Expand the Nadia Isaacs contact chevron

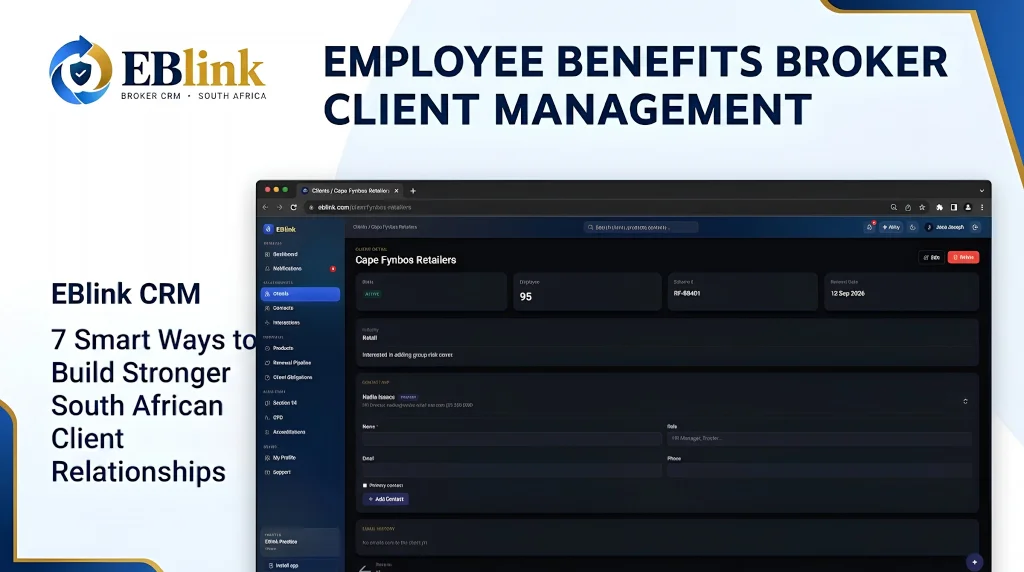[965, 401]
